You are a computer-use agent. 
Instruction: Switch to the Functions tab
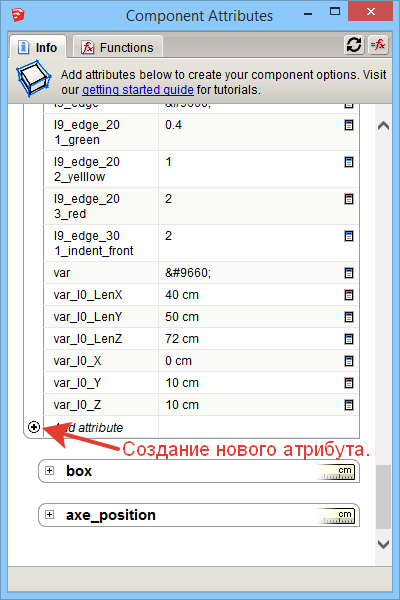point(118,47)
